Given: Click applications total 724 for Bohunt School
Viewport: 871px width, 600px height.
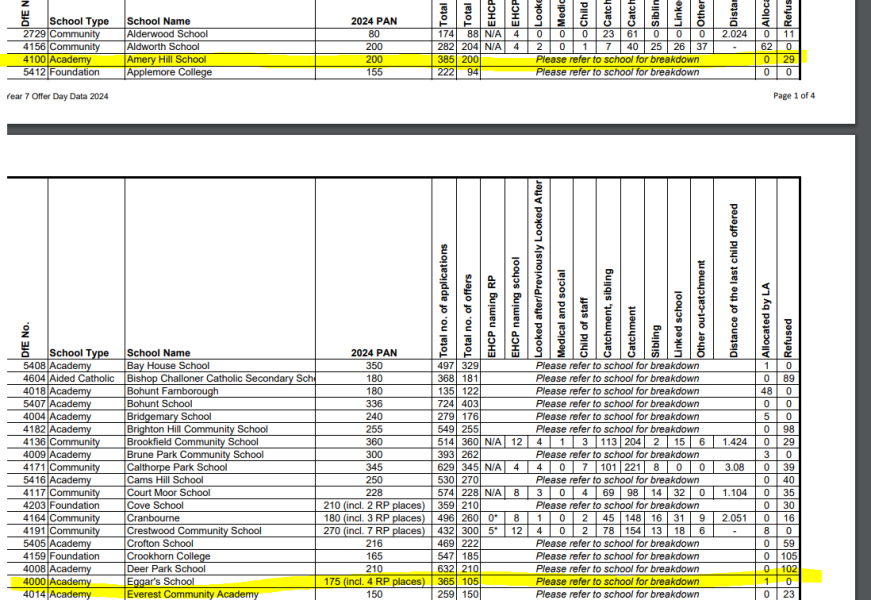Looking at the screenshot, I should pyautogui.click(x=445, y=404).
